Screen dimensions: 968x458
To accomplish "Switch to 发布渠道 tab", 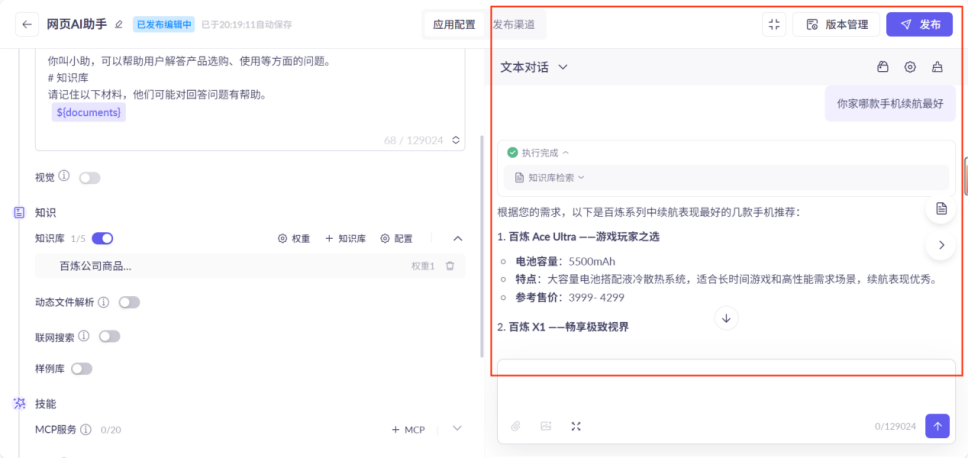I will tap(514, 25).
